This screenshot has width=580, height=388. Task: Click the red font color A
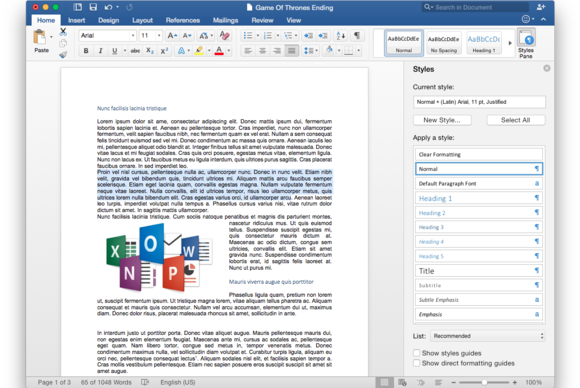219,51
